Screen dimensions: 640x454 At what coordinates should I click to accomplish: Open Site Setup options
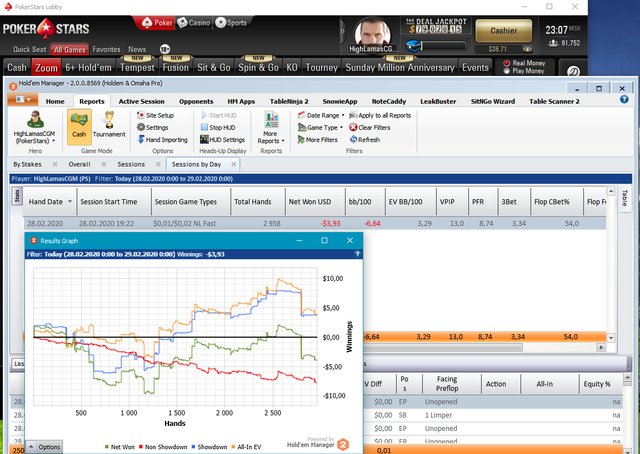click(x=156, y=115)
